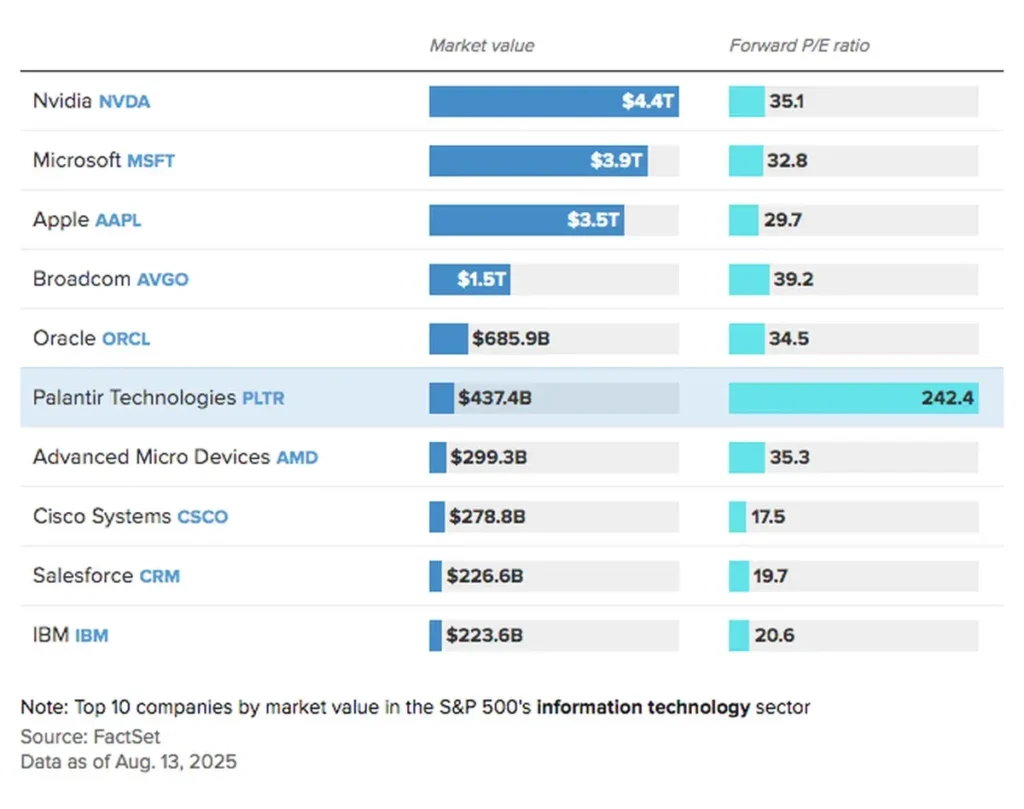The height and width of the screenshot is (809, 1024).
Task: Open the ORCL ticker link
Action: point(126,339)
